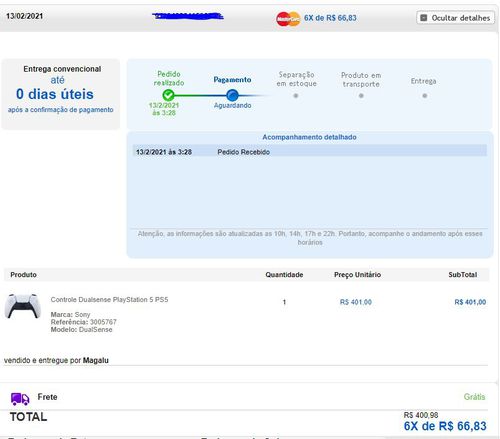This screenshot has height=439, width=500.
Task: Click the Preço Unitário column header
Action: [357, 275]
